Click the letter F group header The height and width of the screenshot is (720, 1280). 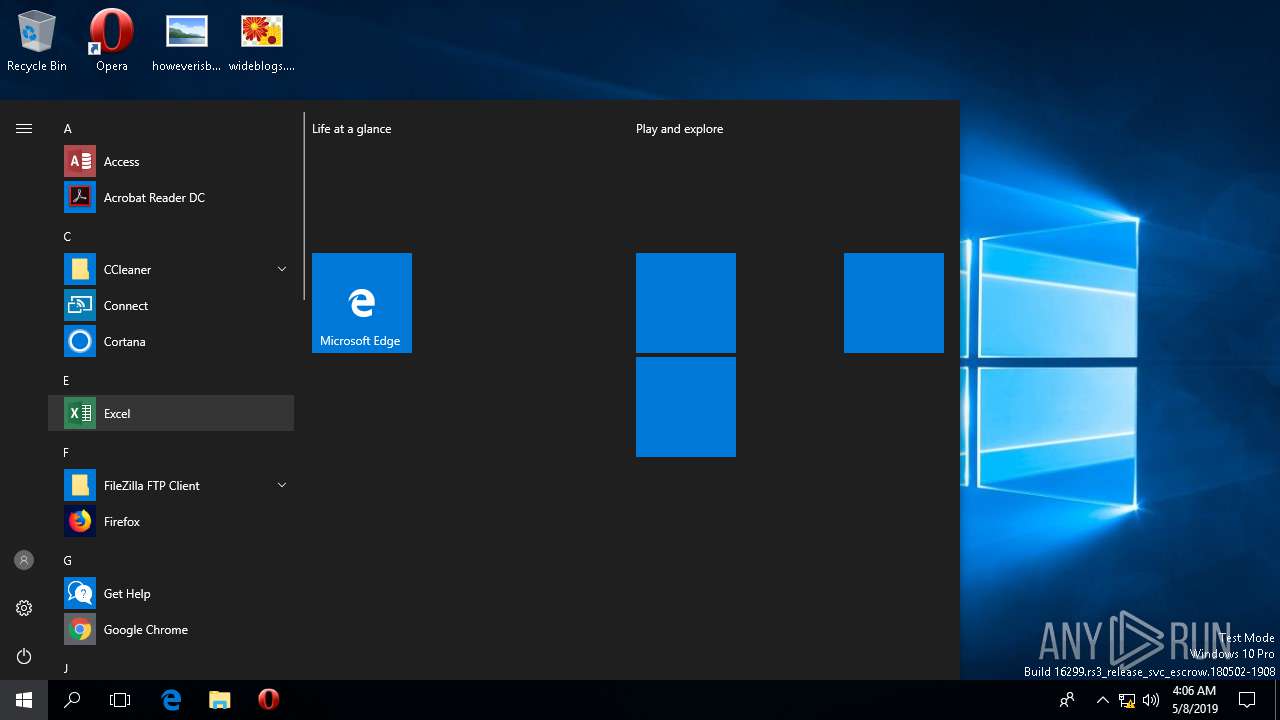[x=68, y=453]
